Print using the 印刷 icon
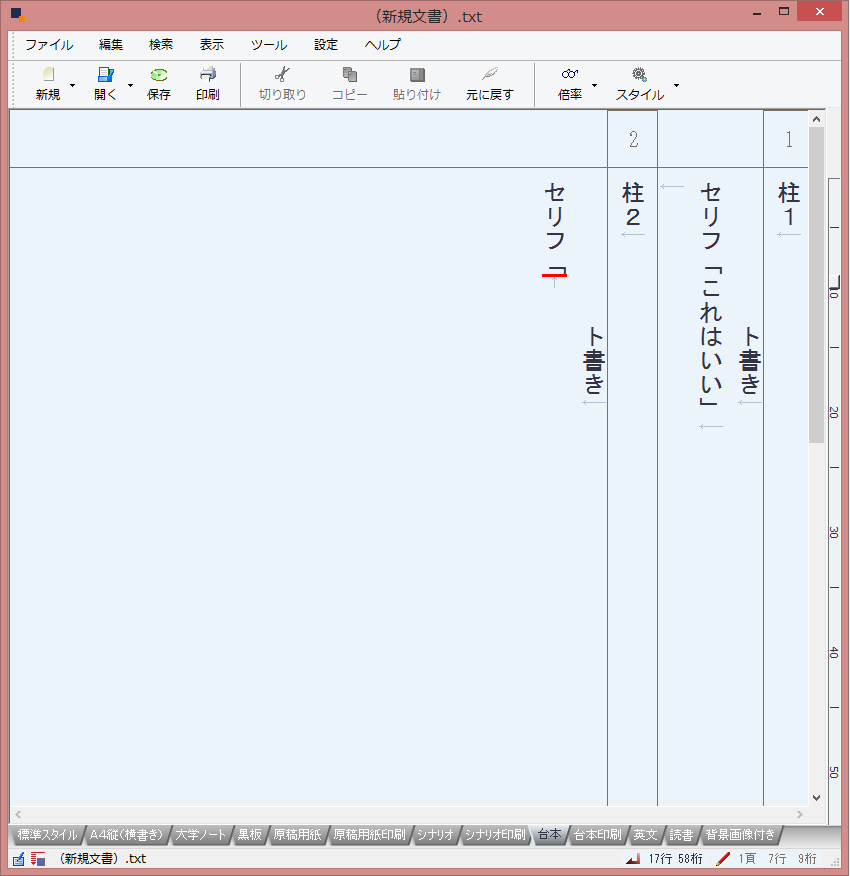 tap(207, 74)
